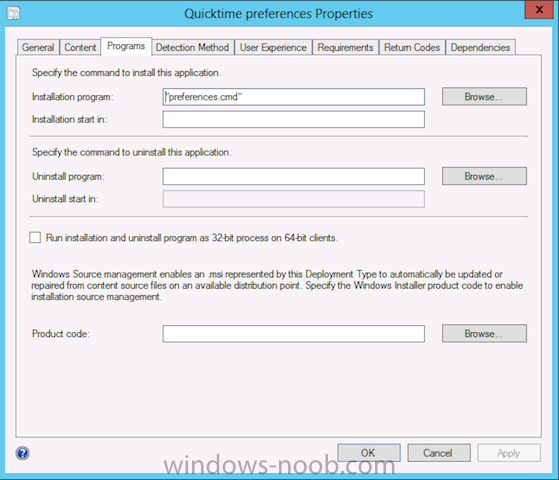Browse for the uninstall program
The width and height of the screenshot is (559, 480).
484,176
